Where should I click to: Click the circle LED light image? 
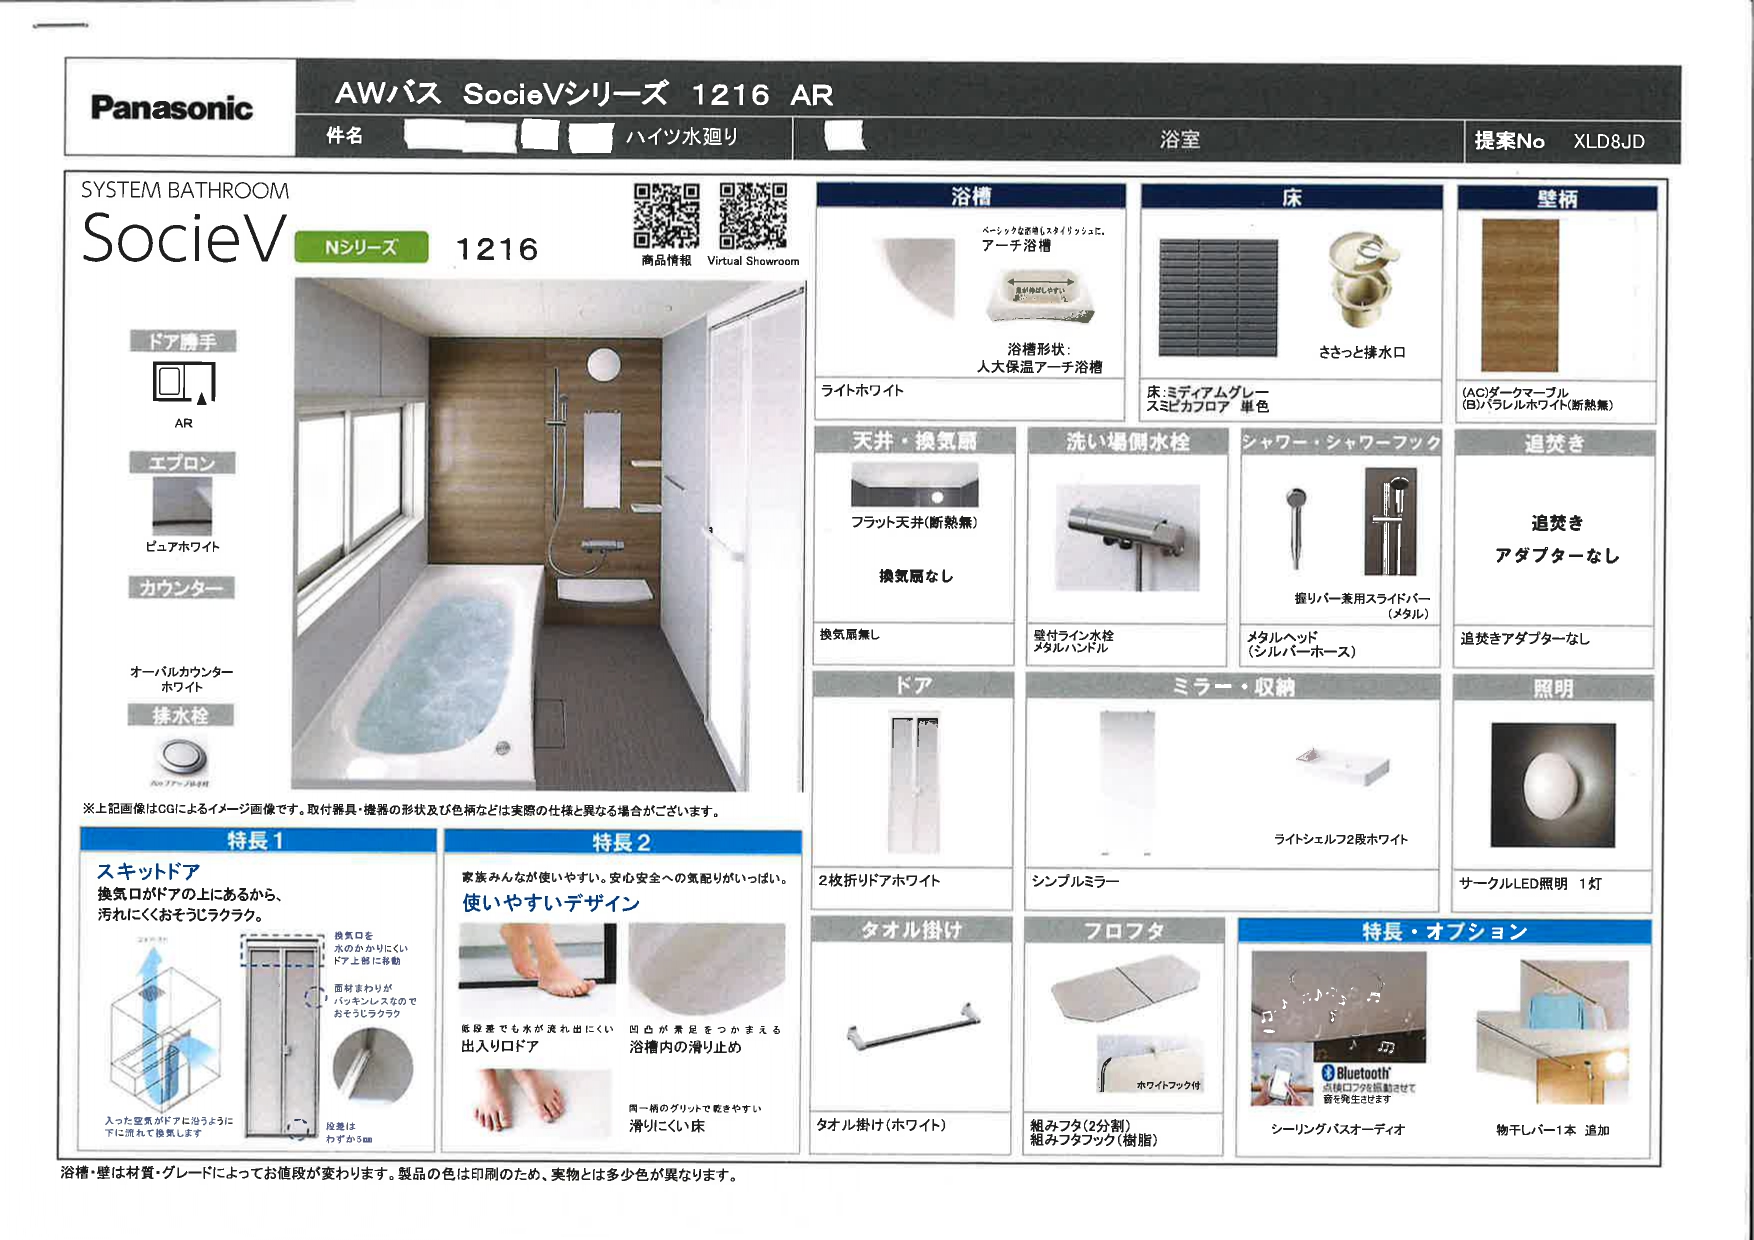point(1553,786)
